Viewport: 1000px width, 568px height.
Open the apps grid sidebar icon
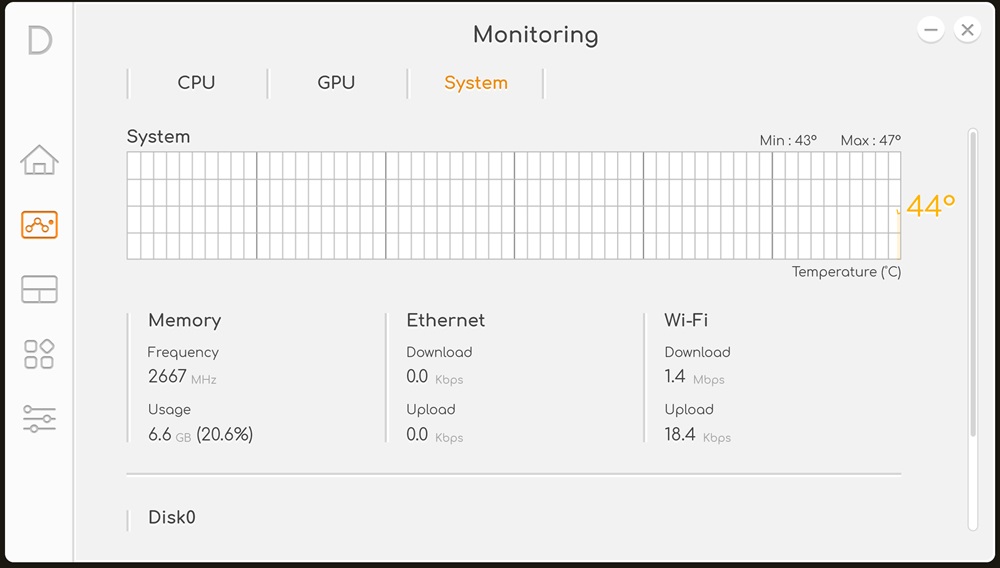click(40, 354)
